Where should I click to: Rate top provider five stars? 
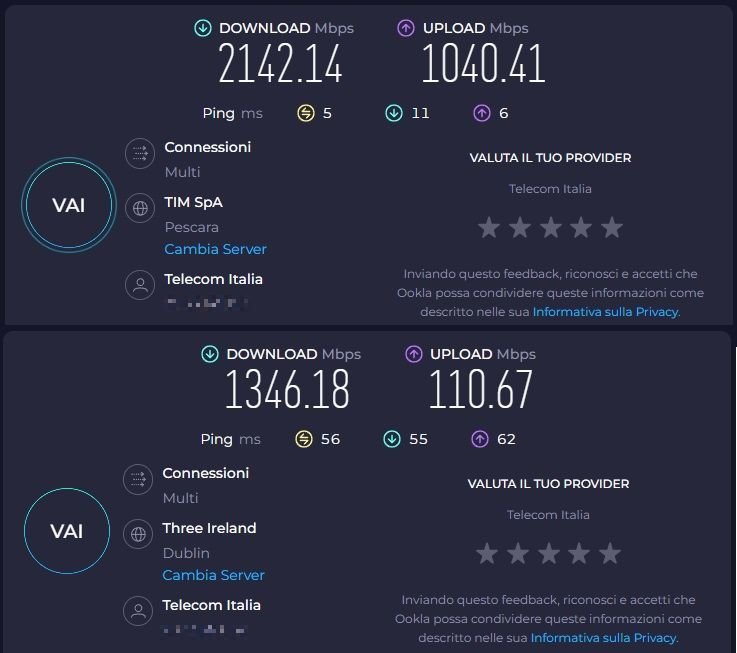(x=612, y=228)
